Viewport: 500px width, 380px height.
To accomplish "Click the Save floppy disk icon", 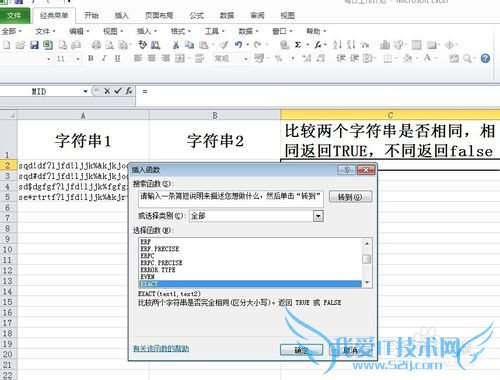I will [34, 45].
